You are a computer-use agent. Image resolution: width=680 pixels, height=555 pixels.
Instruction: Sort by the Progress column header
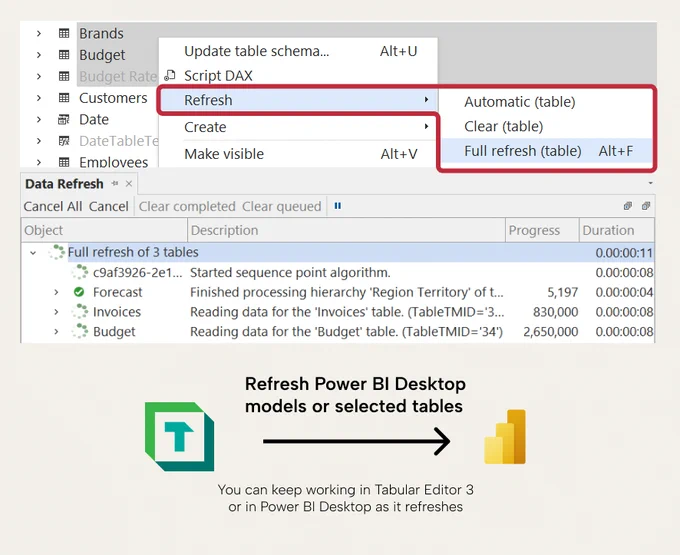543,230
